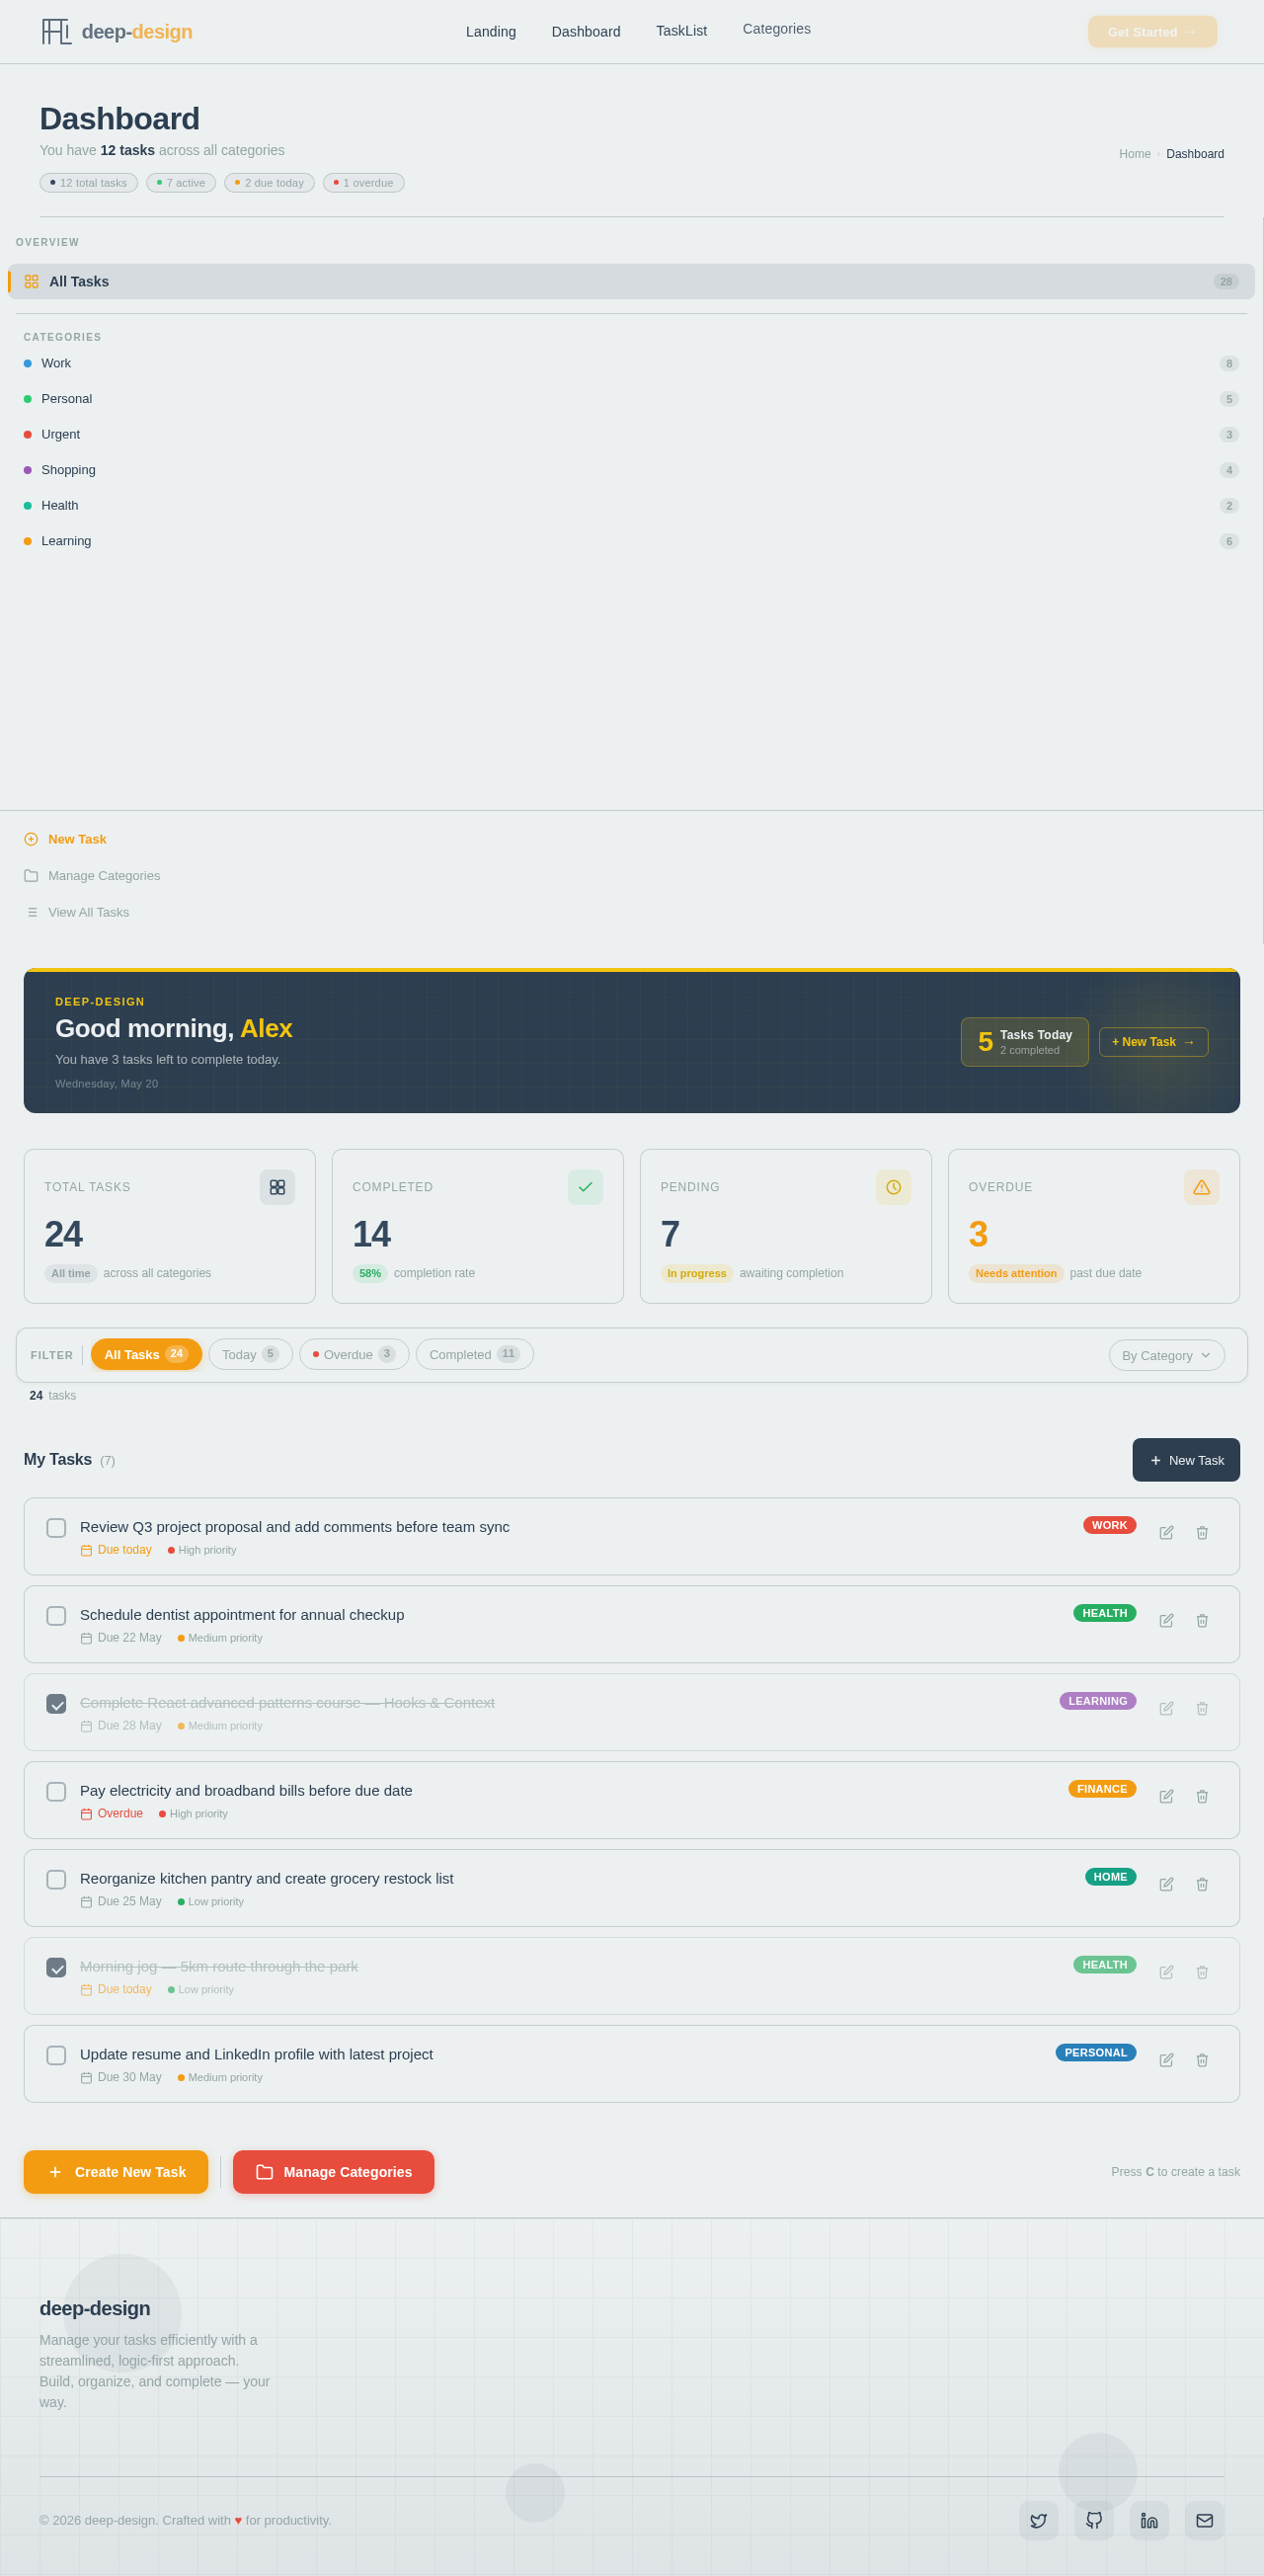Screen dimensions: 1264x2576
Task: Delete the Morning jog task
Action: (1202, 1972)
